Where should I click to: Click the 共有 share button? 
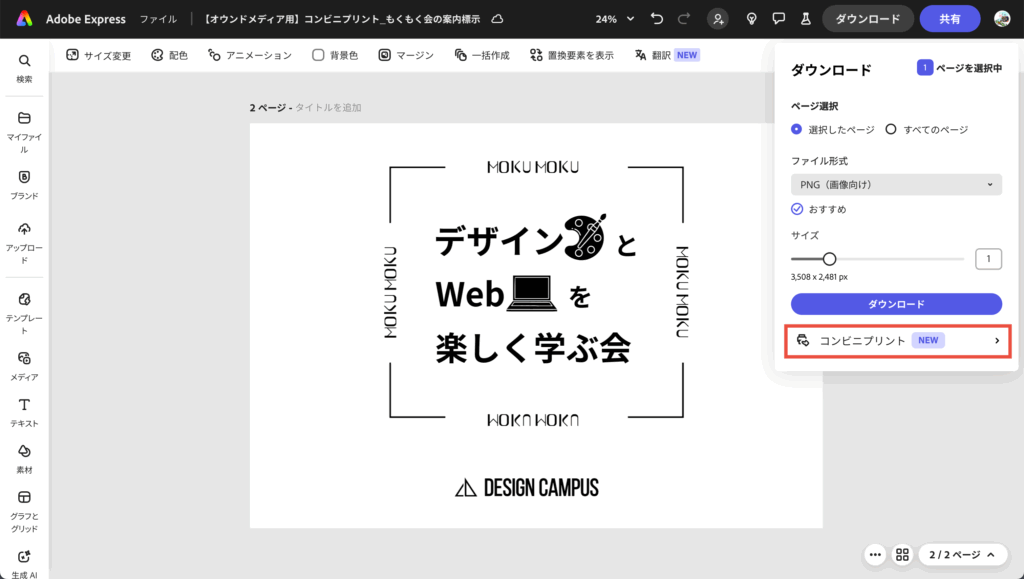pos(950,19)
